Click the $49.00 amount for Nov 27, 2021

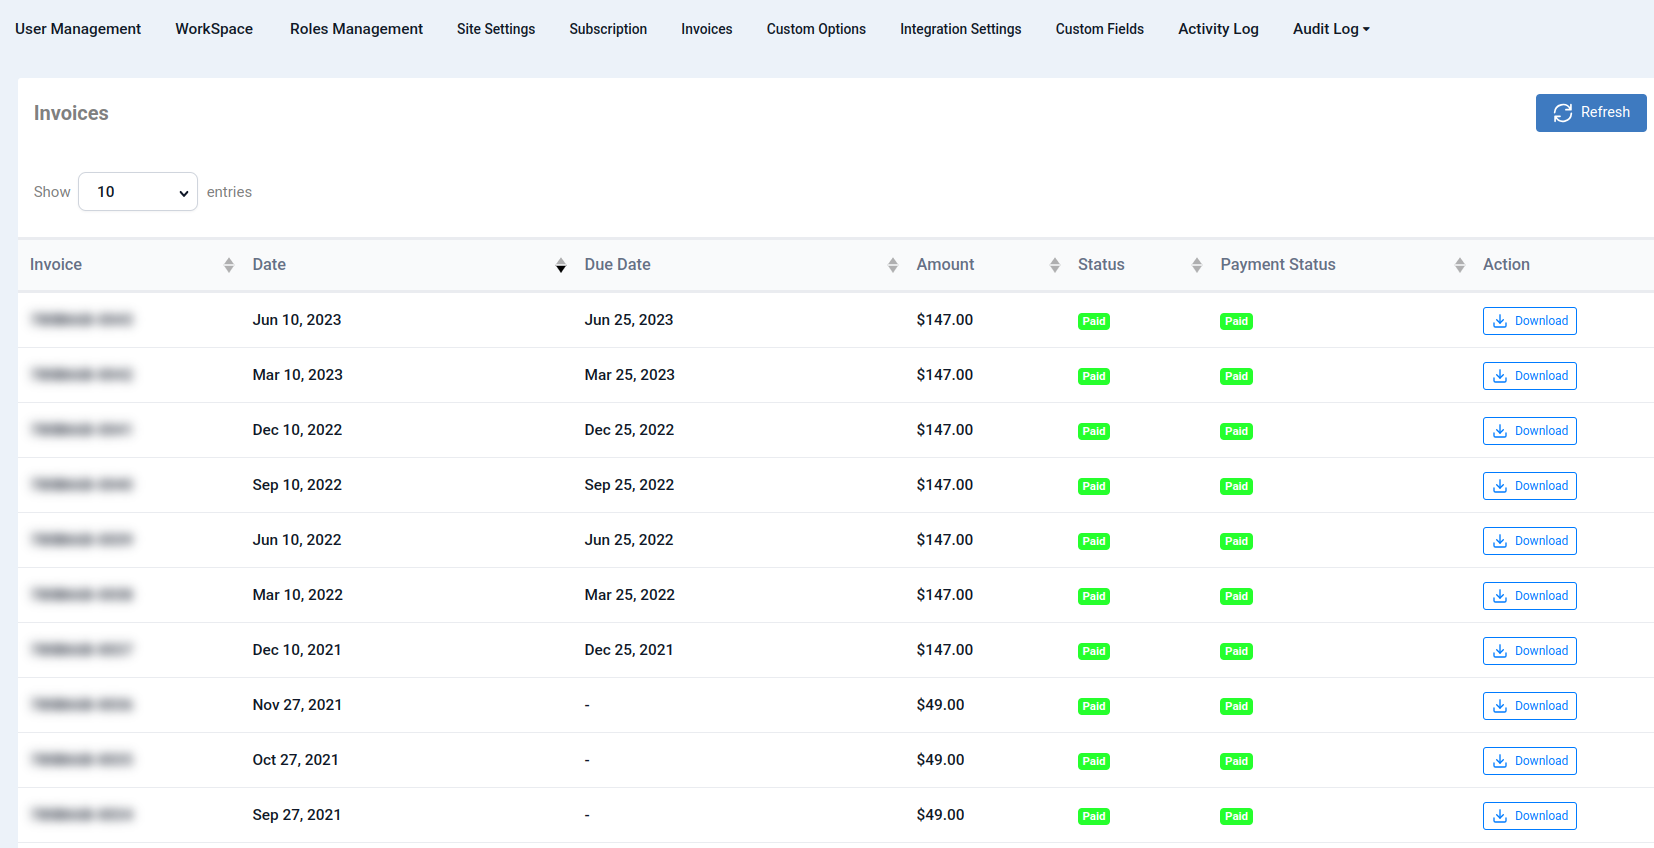[941, 705]
